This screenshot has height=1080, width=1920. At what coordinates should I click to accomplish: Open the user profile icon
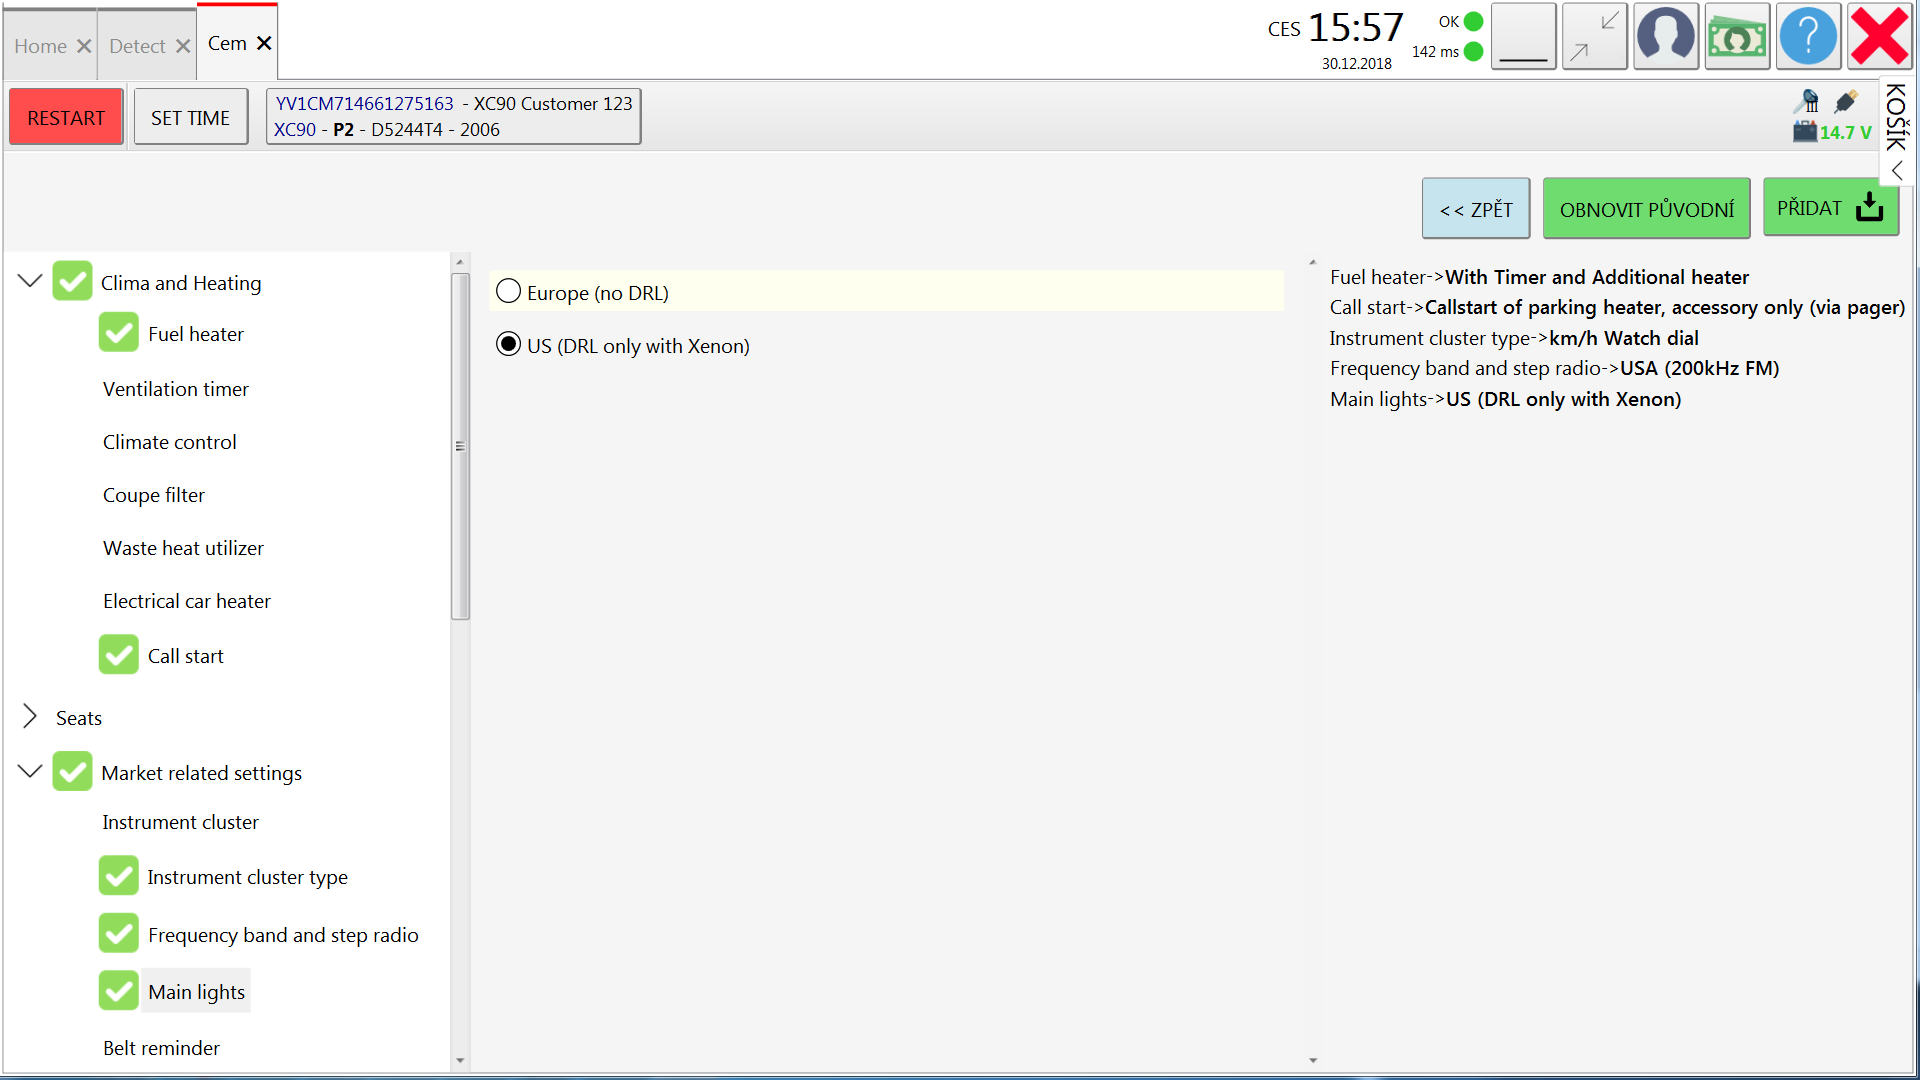coord(1665,37)
